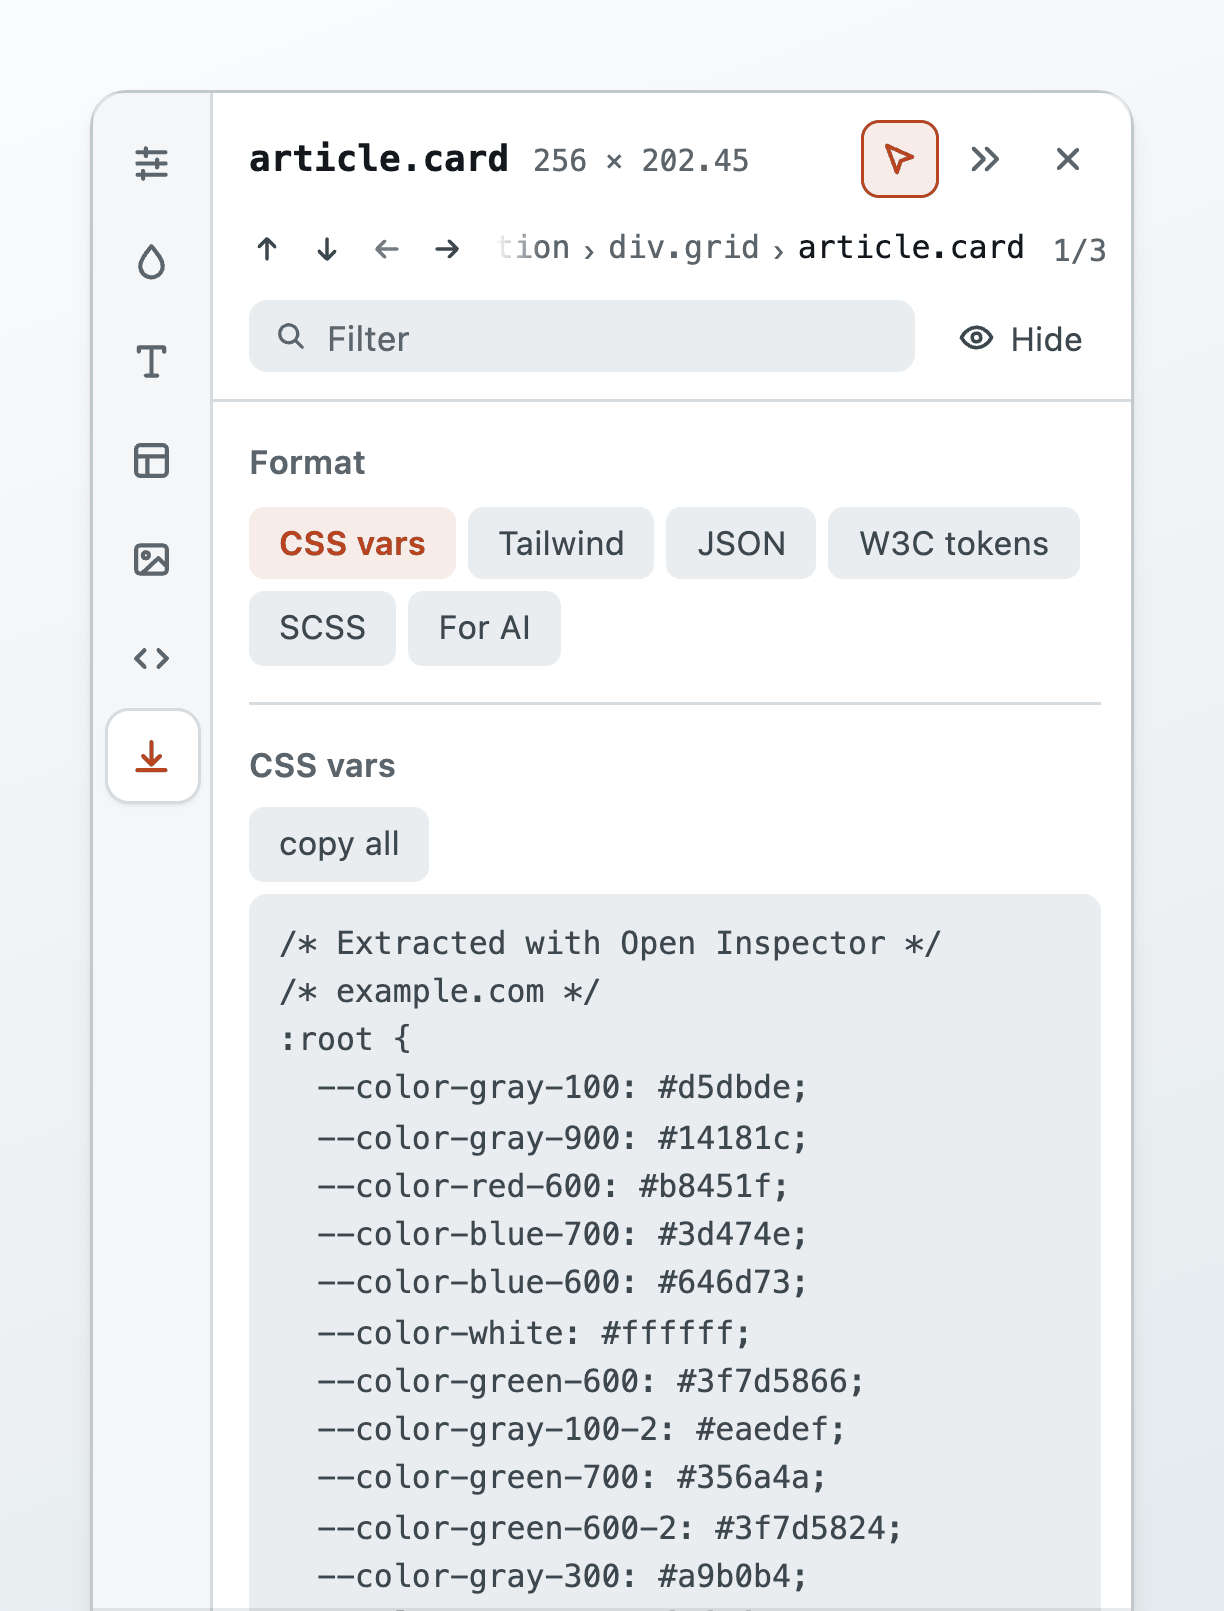Close the inspector panel
Image resolution: width=1224 pixels, height=1611 pixels.
1068,159
